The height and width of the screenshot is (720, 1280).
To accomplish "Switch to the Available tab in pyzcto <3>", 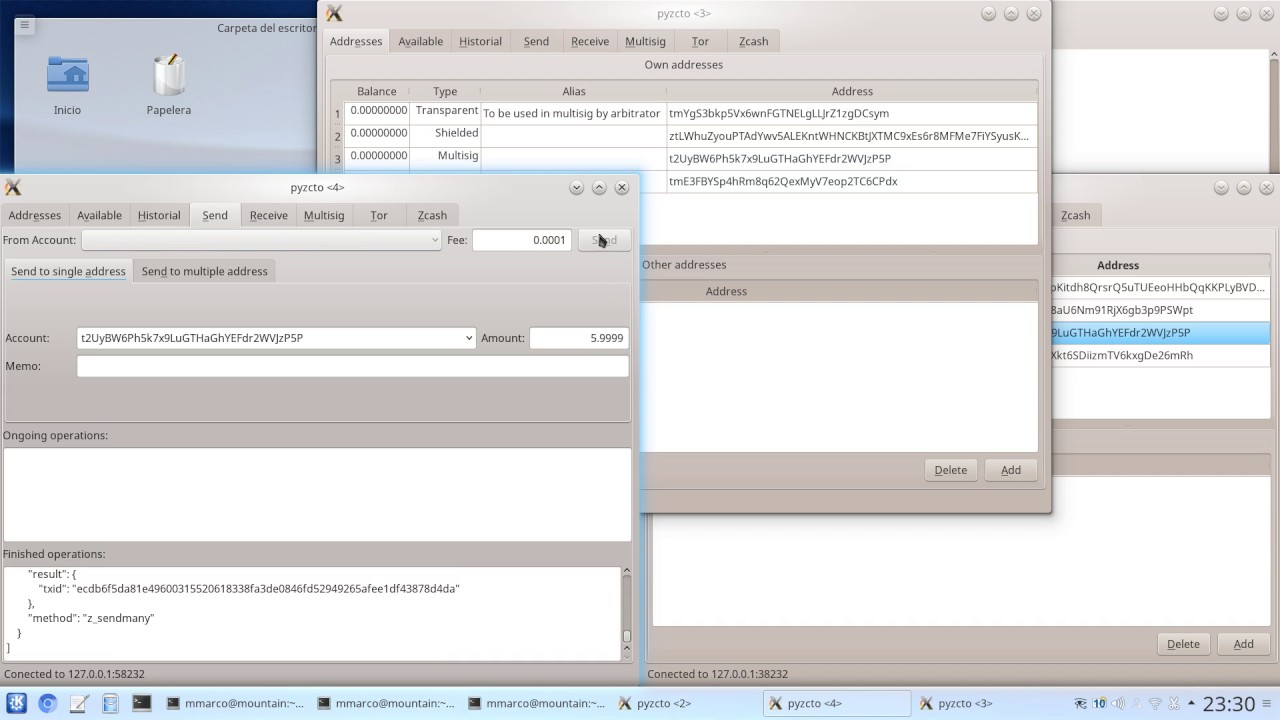I will [421, 41].
